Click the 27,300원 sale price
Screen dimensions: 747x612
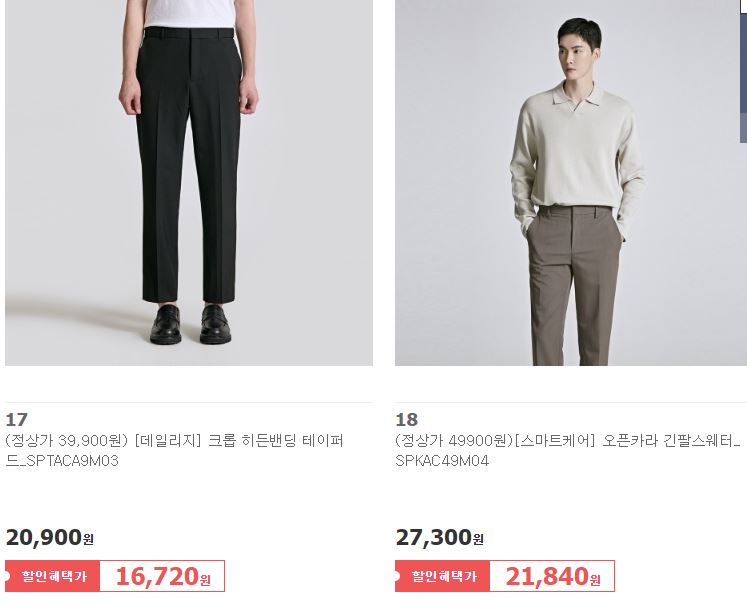pos(440,538)
